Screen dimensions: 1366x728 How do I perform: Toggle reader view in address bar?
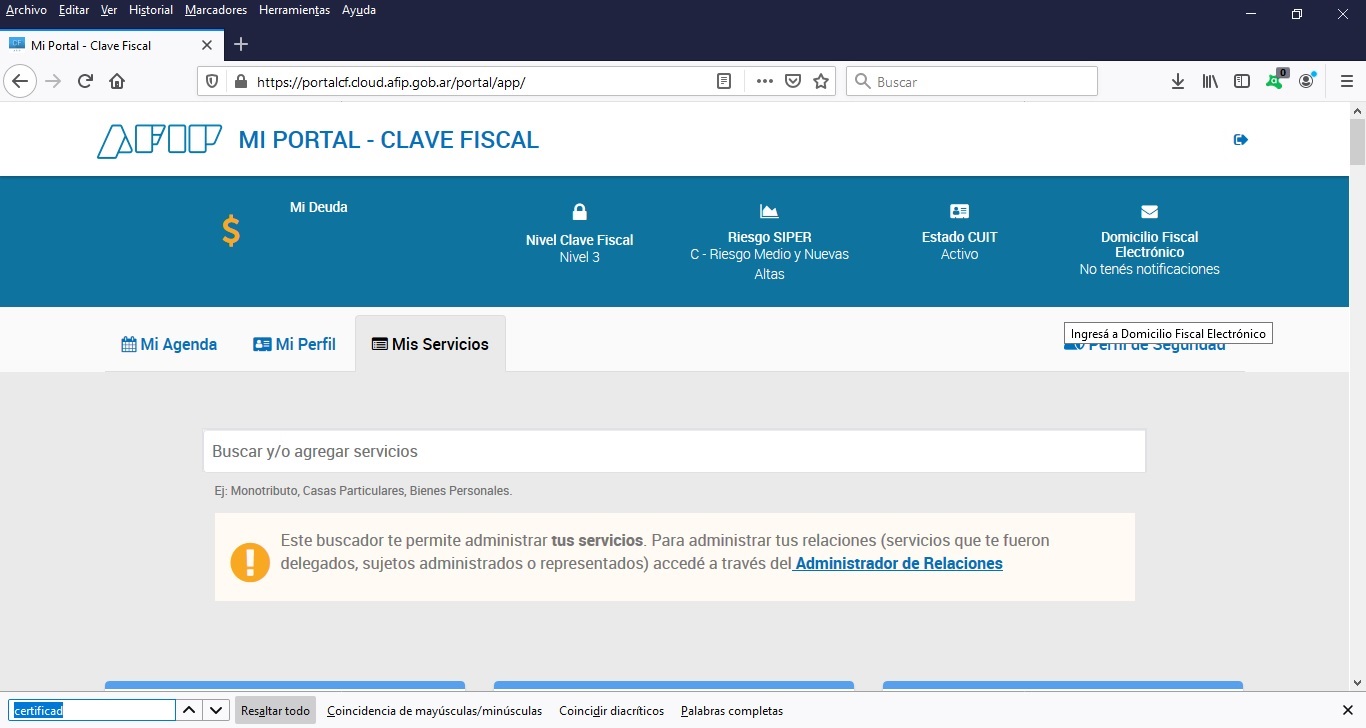(x=725, y=82)
